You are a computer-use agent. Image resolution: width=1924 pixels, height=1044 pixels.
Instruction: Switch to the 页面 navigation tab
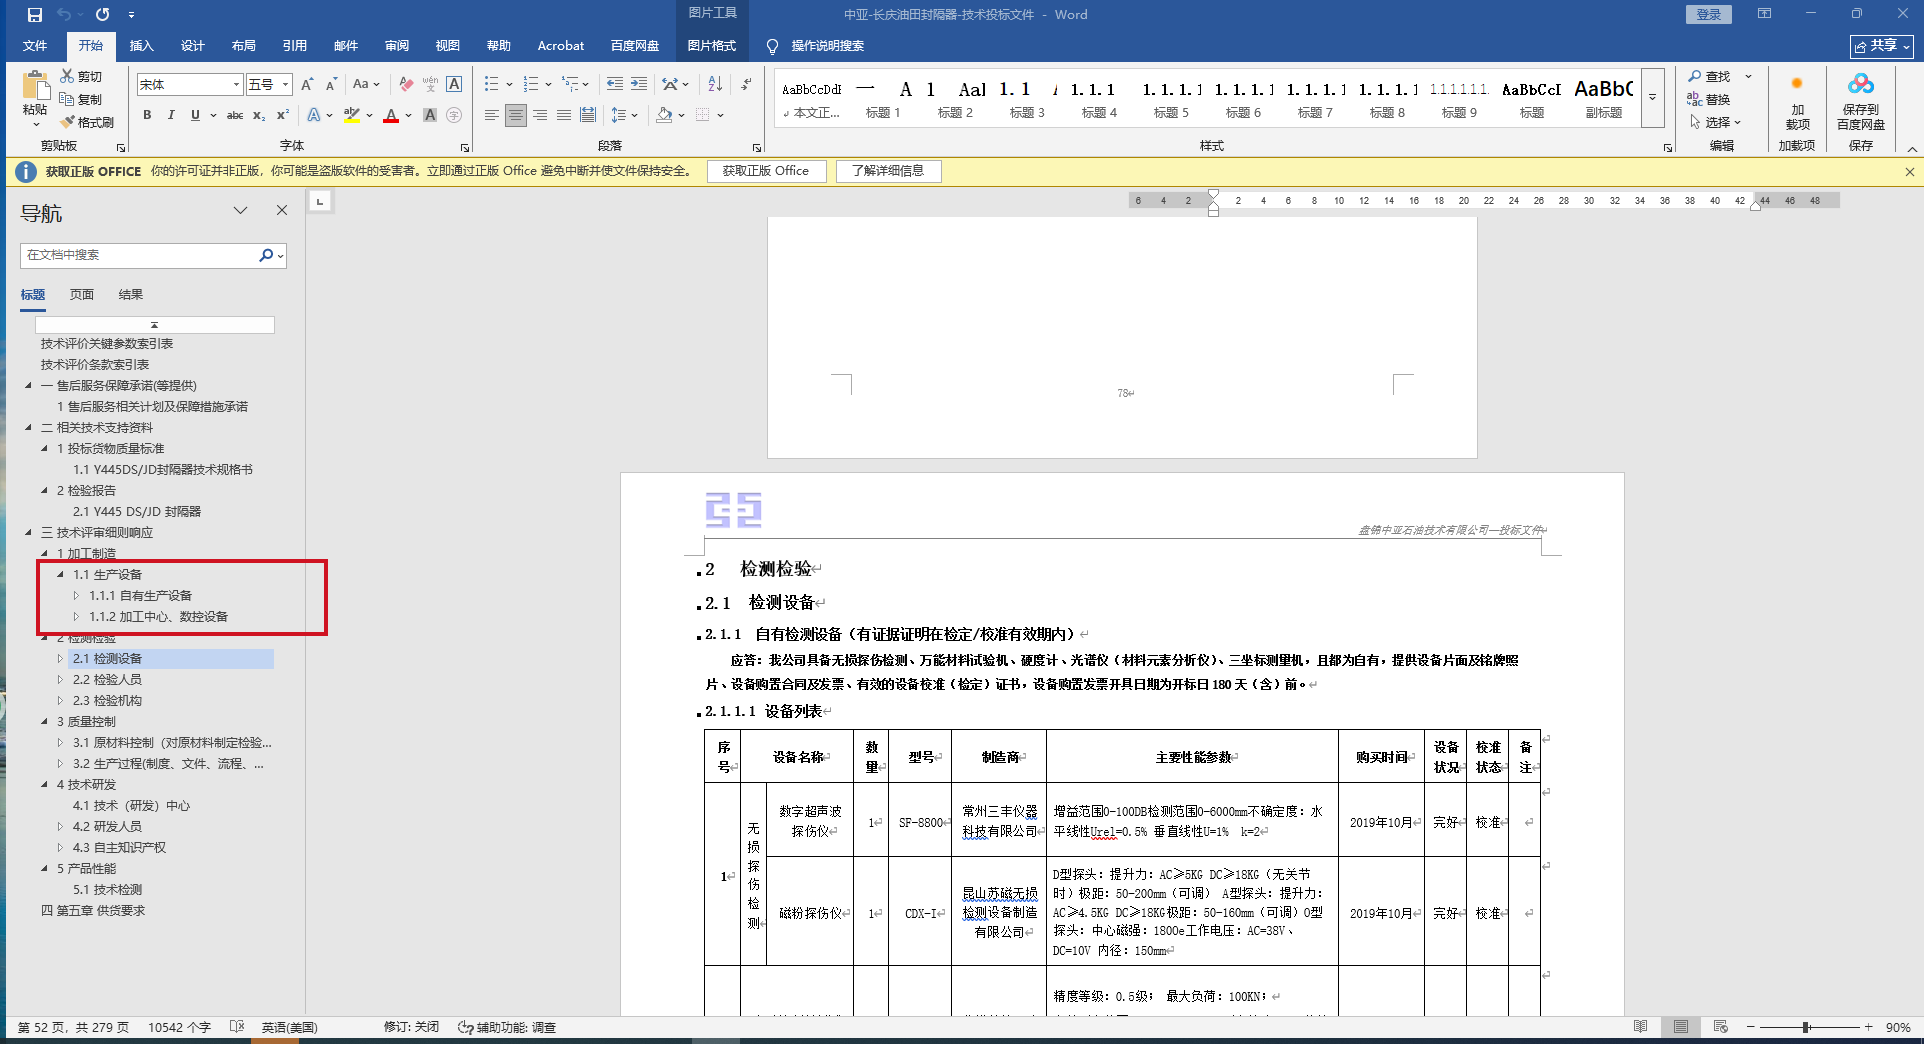(82, 295)
